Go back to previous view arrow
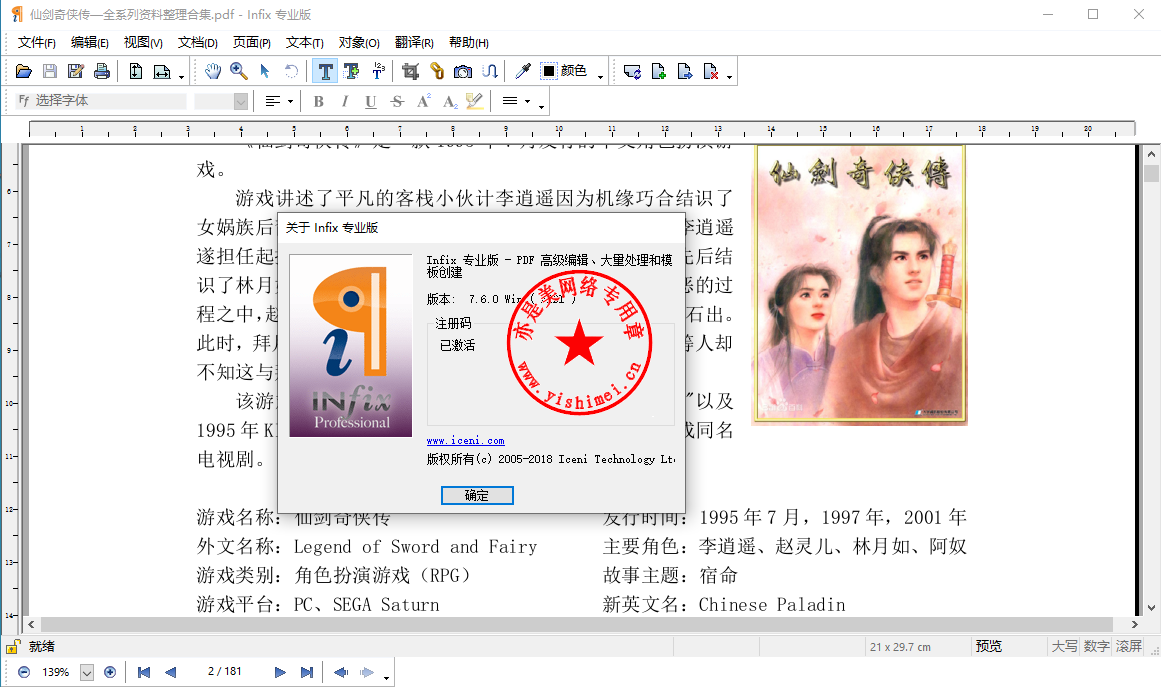 point(341,672)
